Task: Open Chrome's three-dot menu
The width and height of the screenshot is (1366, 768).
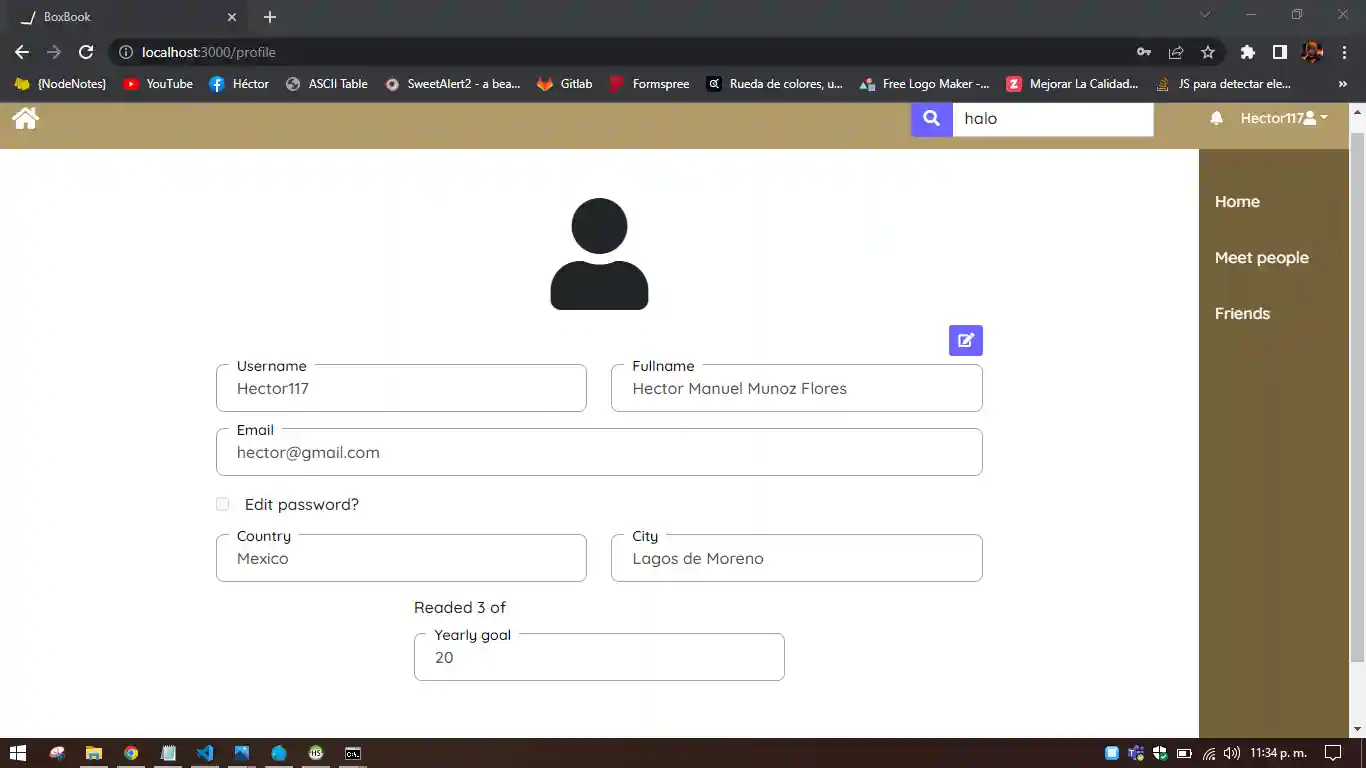Action: pyautogui.click(x=1345, y=52)
